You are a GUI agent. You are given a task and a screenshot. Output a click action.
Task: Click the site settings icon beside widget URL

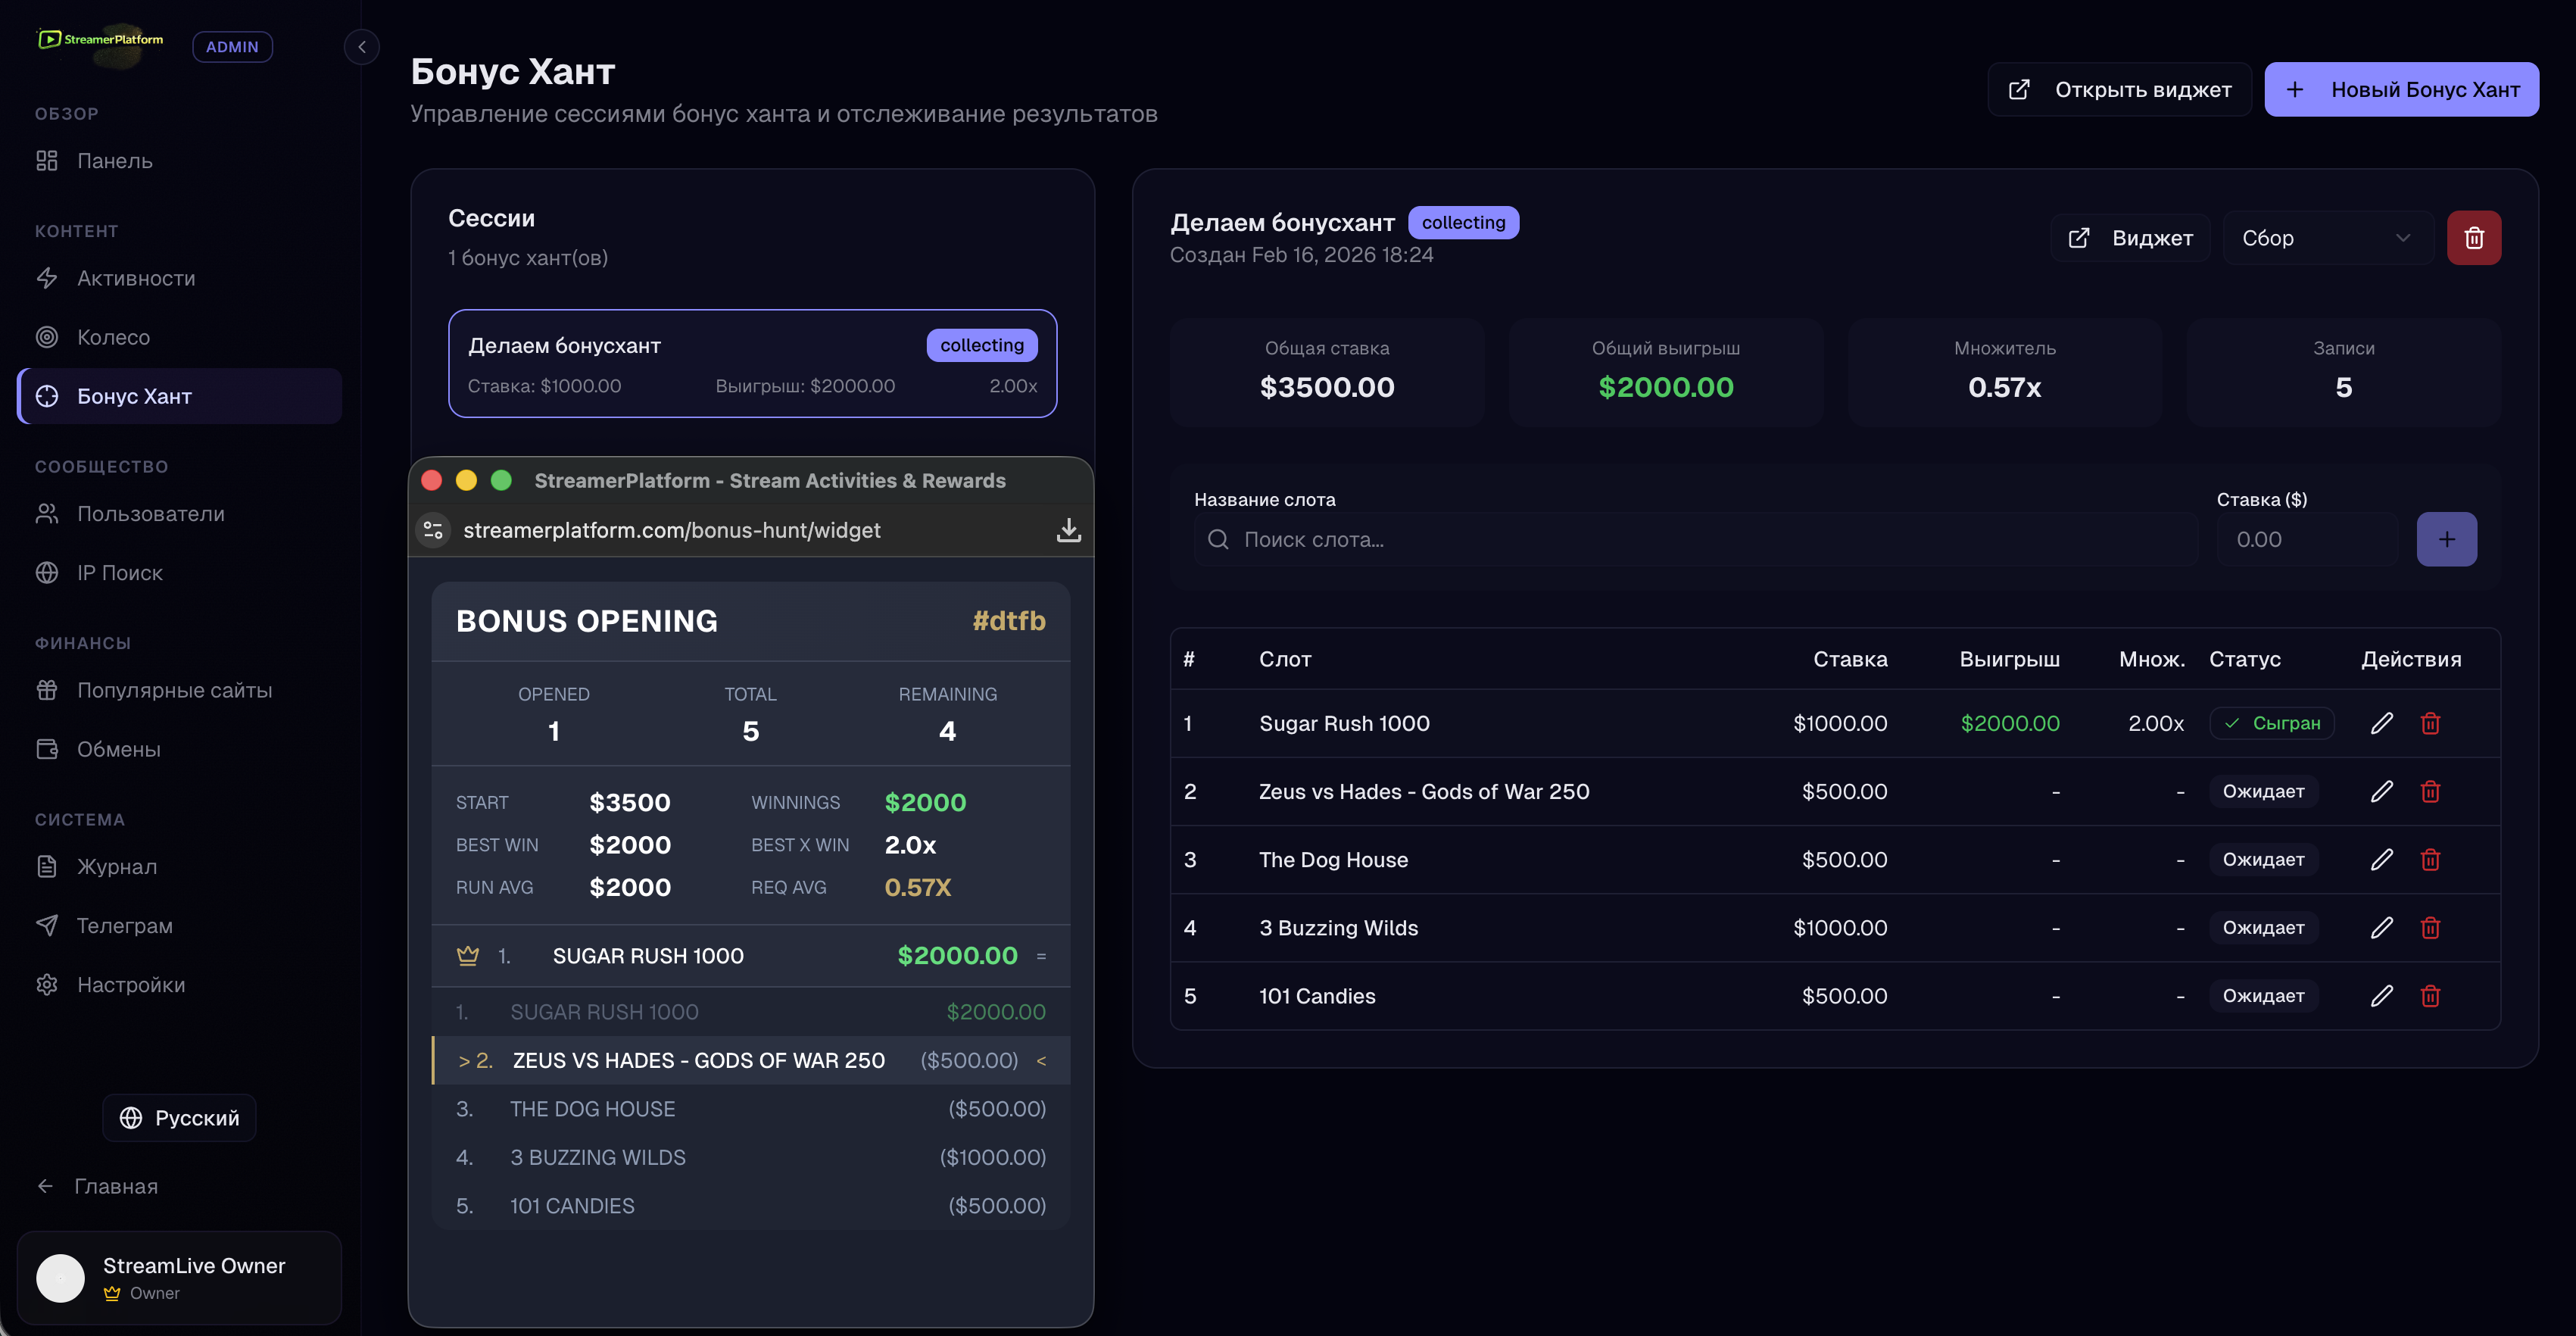(433, 530)
